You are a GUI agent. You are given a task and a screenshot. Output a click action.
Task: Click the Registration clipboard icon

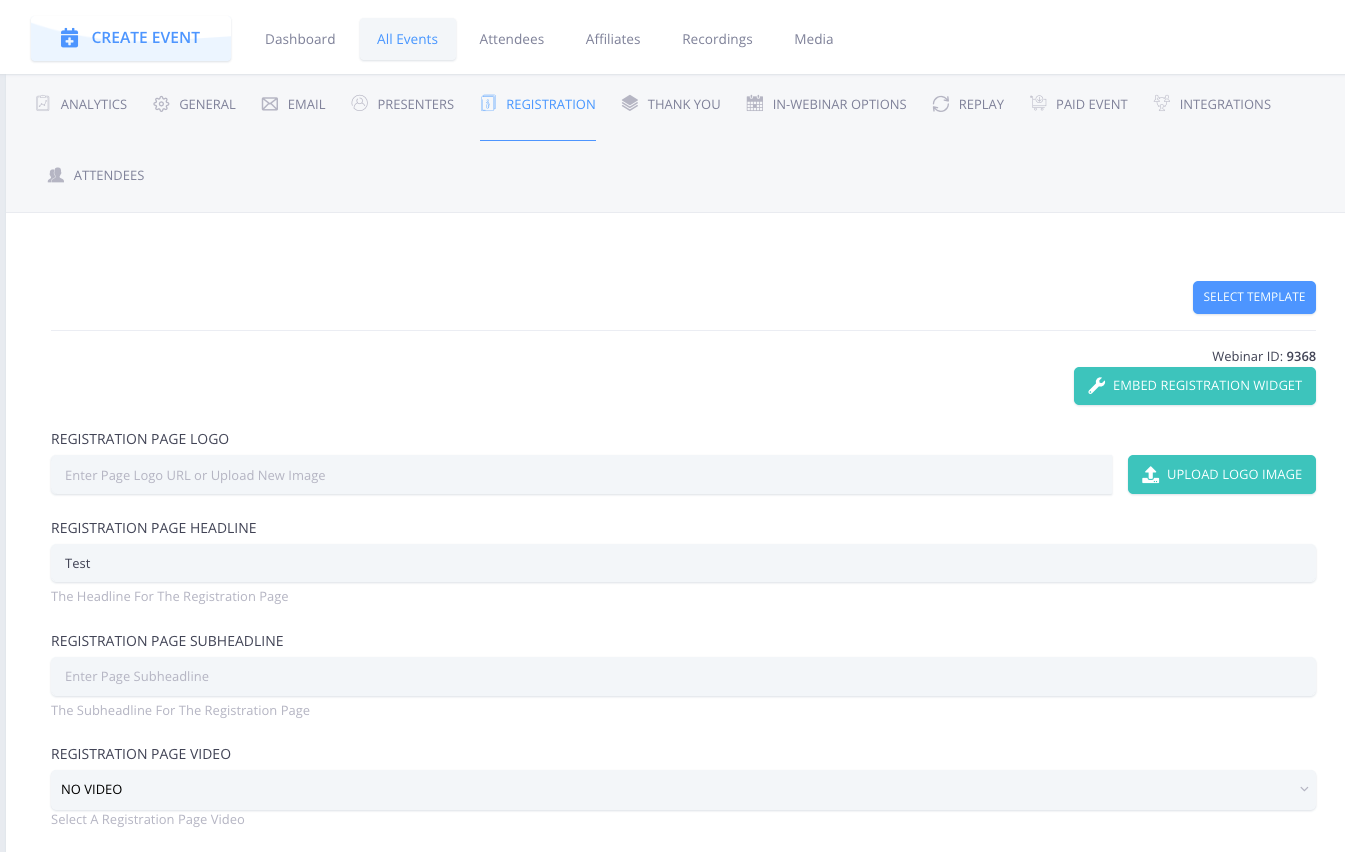point(488,103)
